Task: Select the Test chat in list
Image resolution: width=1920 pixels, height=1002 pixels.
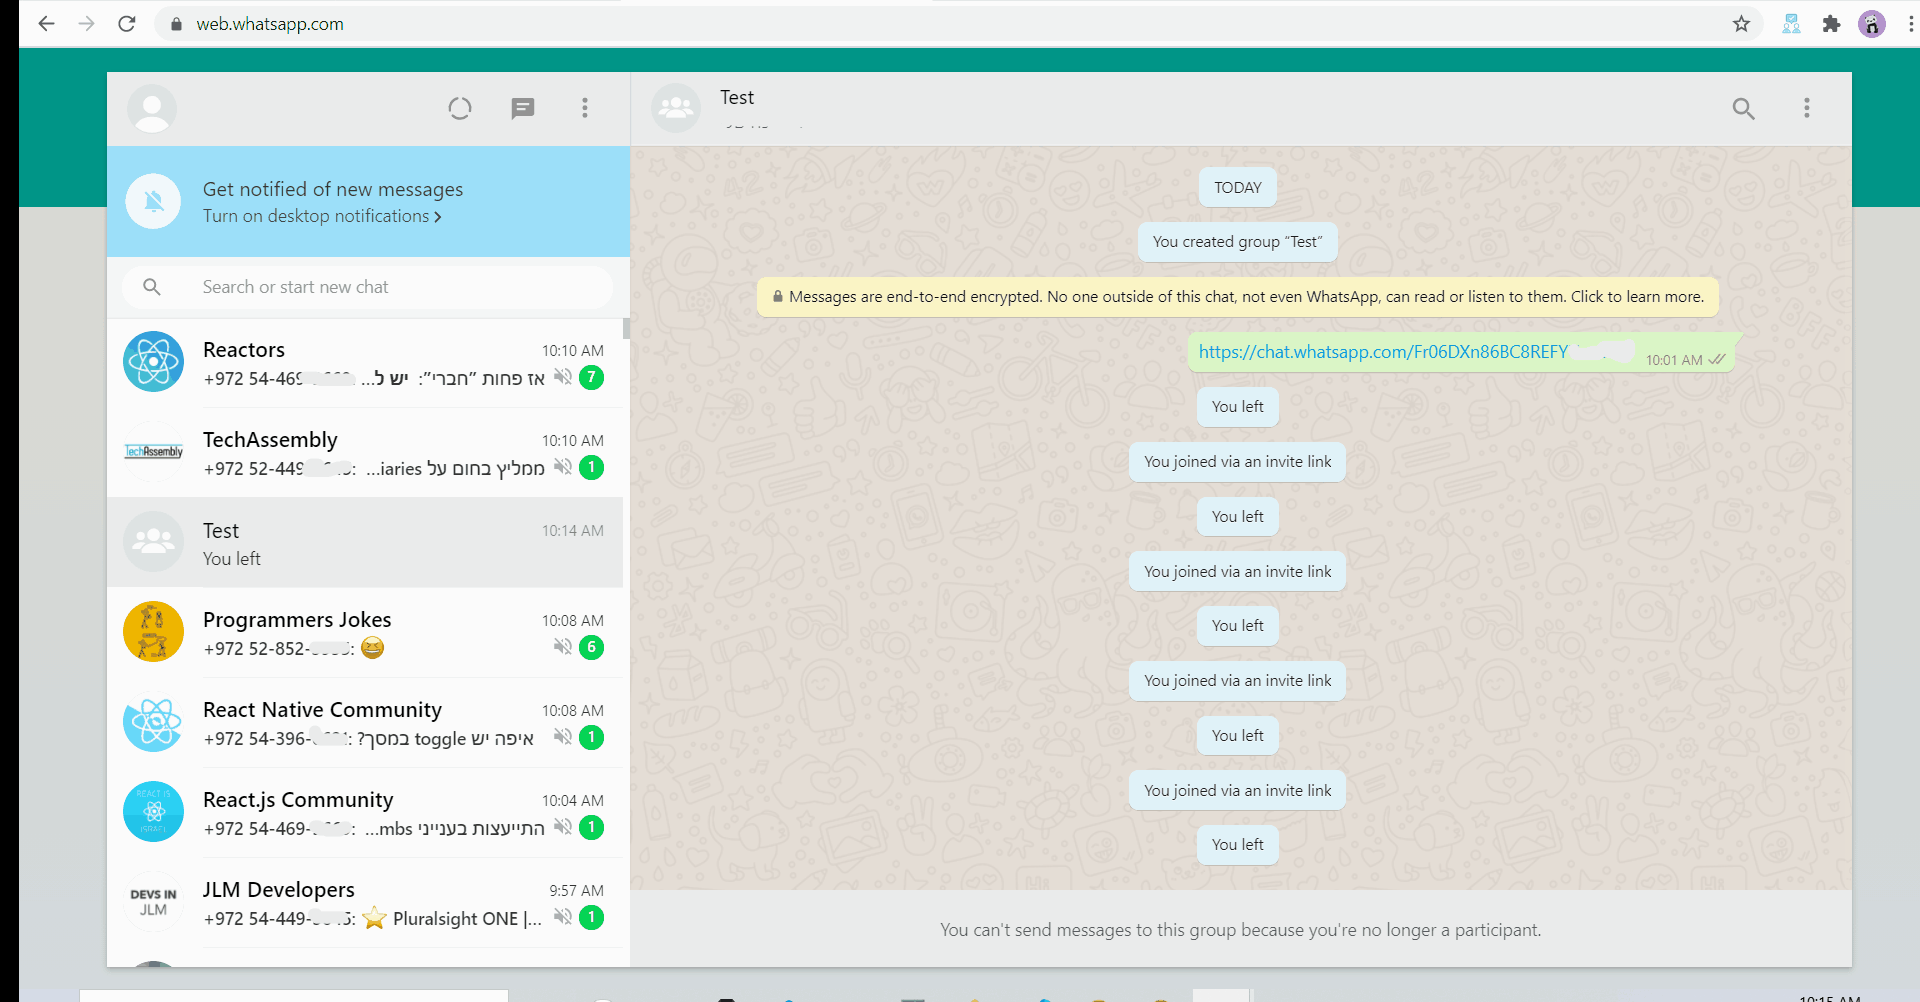Action: pos(365,543)
